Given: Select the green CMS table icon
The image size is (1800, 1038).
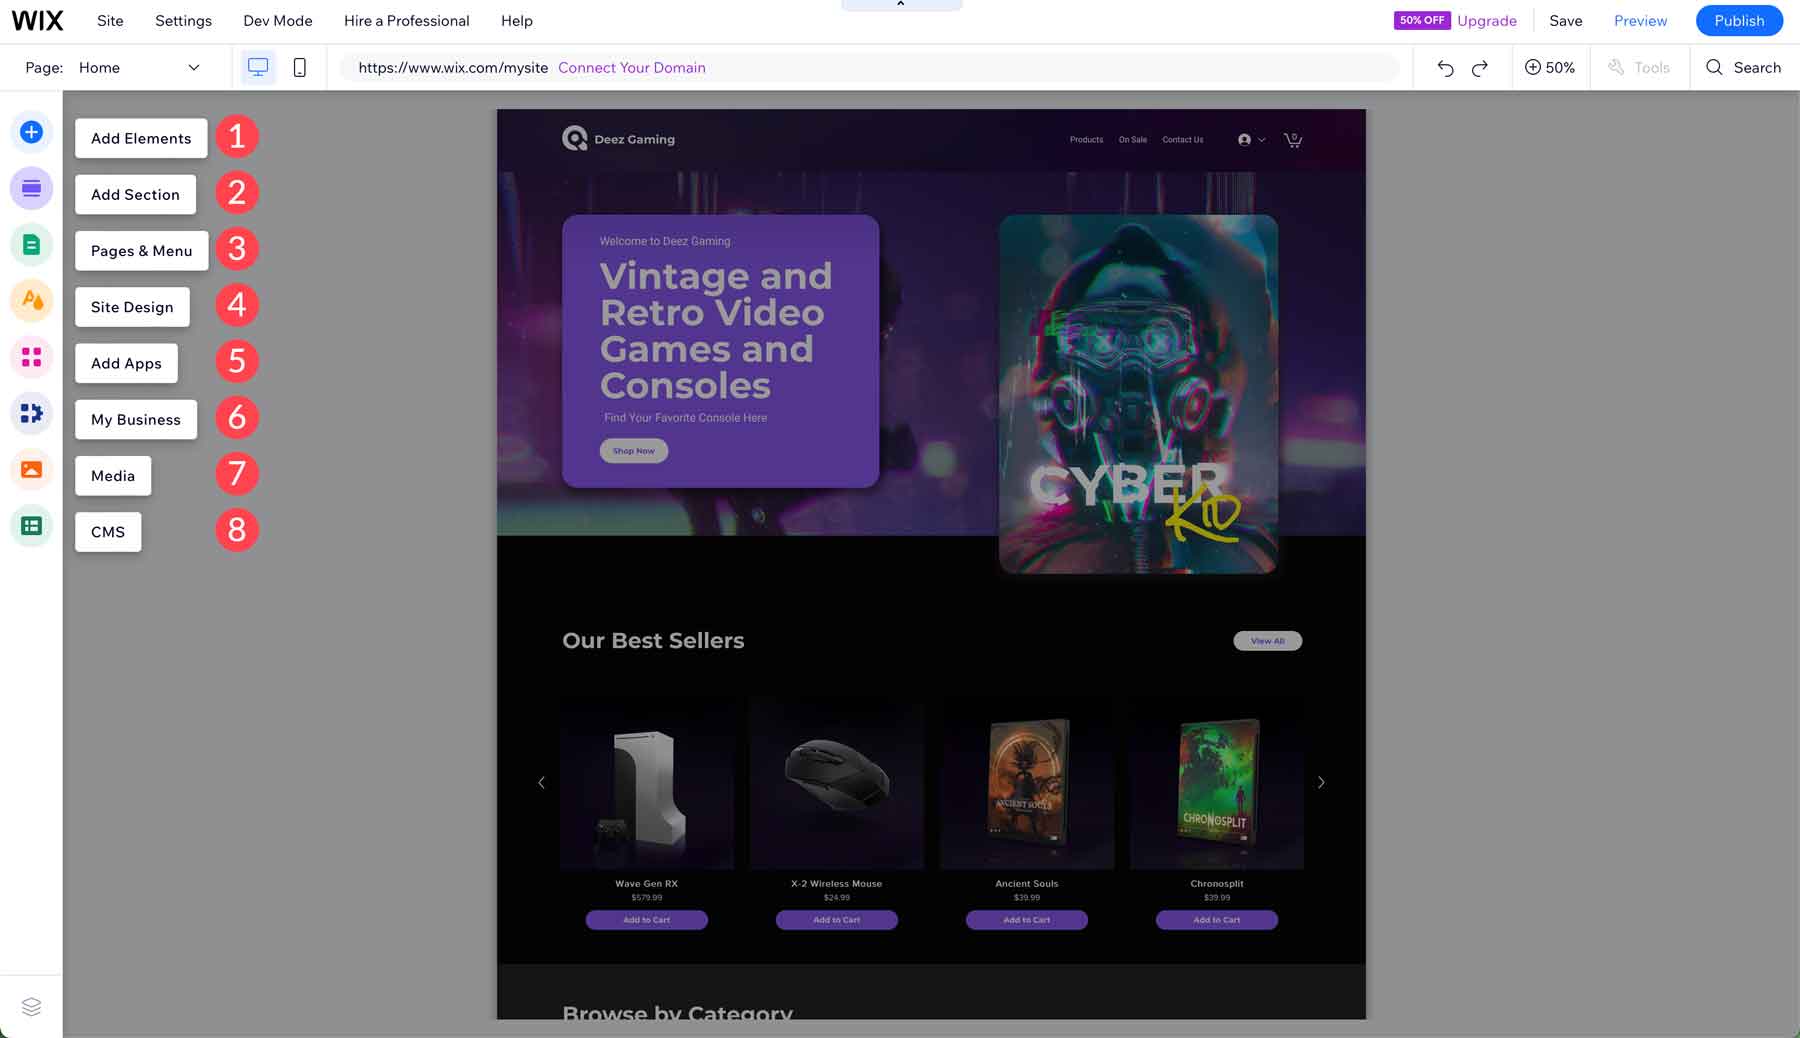Looking at the screenshot, I should 31,525.
